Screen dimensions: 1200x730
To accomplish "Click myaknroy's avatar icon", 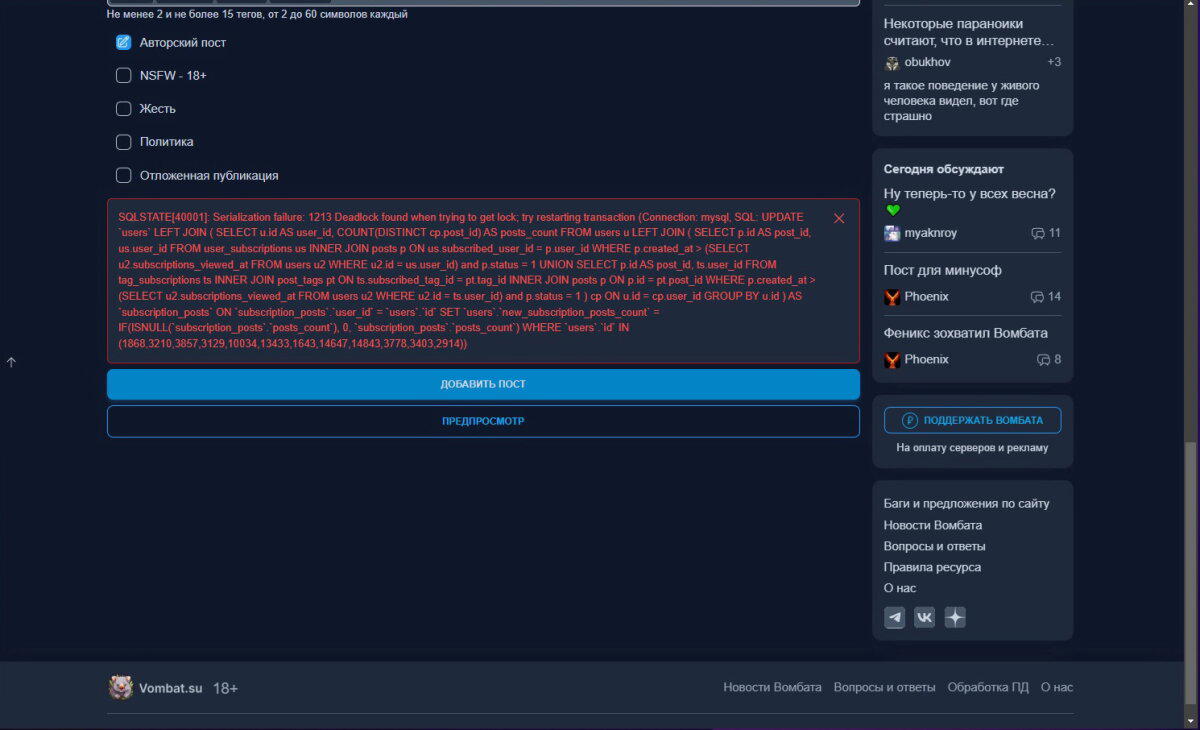I will [x=892, y=233].
